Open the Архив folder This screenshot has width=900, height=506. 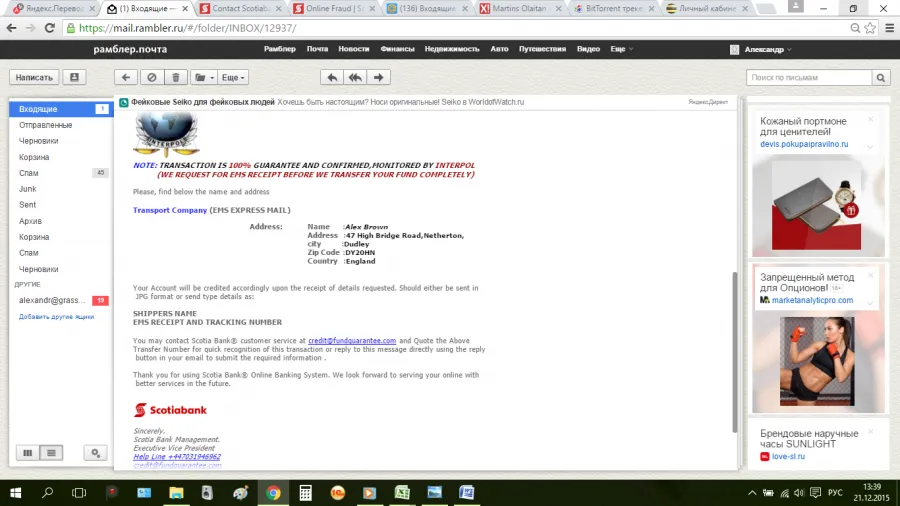click(30, 221)
